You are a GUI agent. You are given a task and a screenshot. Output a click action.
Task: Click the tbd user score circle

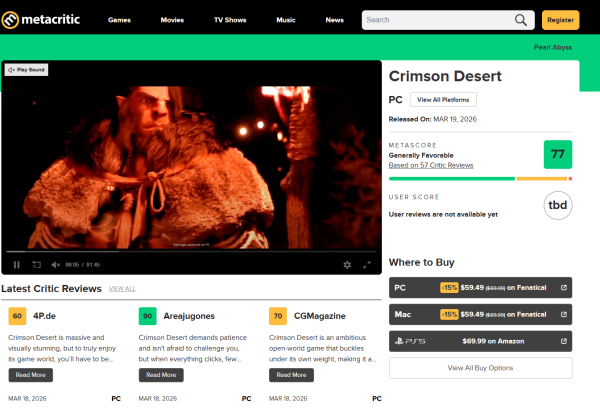point(558,205)
